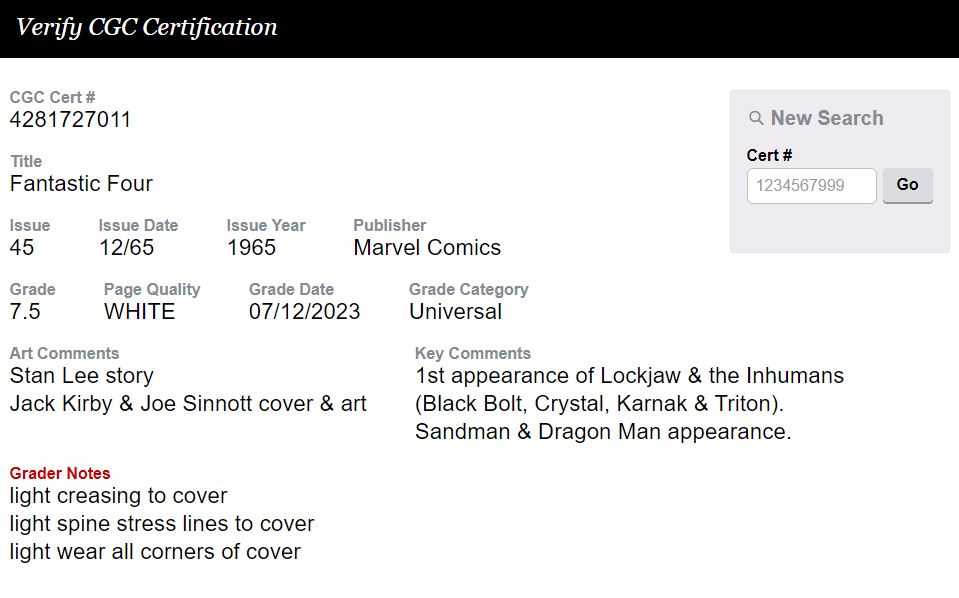
Task: Click the light spine stress lines note
Action: (x=162, y=524)
